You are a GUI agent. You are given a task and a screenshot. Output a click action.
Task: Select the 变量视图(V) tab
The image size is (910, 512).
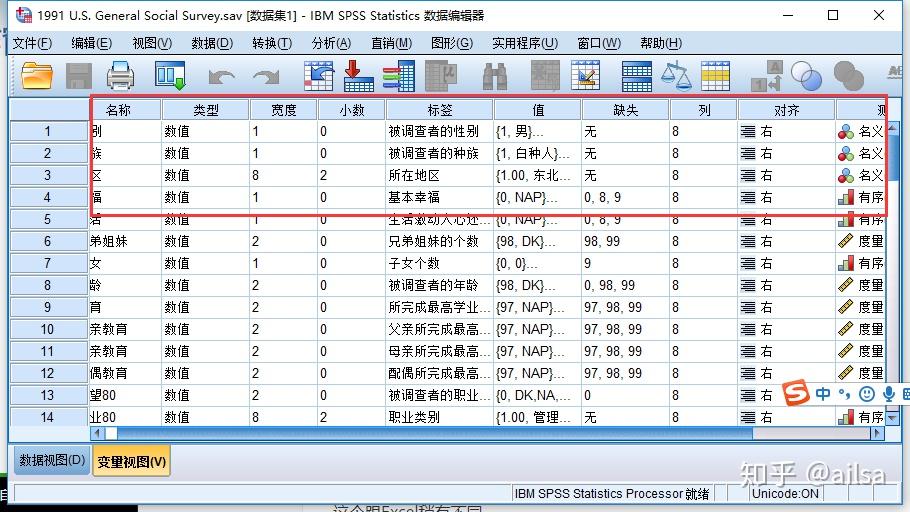[131, 461]
